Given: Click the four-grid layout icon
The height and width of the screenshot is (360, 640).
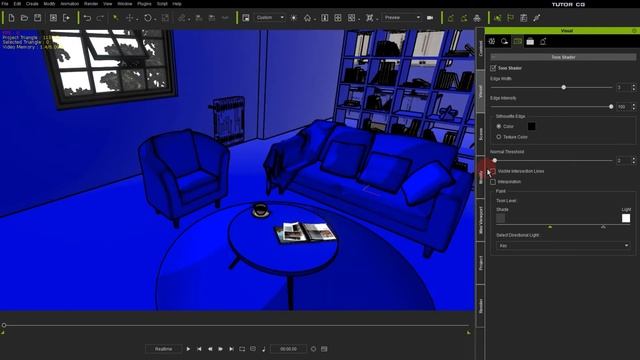Looking at the screenshot, I should tap(338, 18).
